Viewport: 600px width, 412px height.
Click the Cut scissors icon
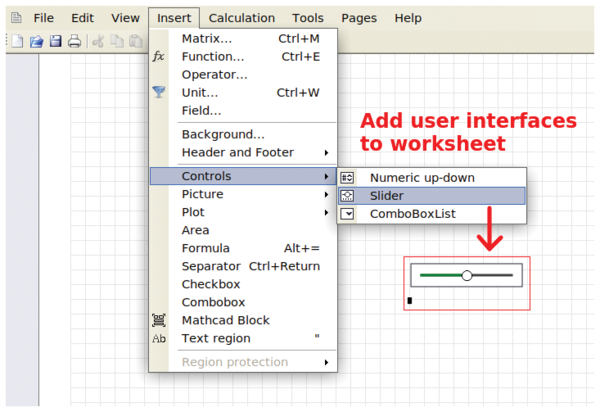[98, 40]
